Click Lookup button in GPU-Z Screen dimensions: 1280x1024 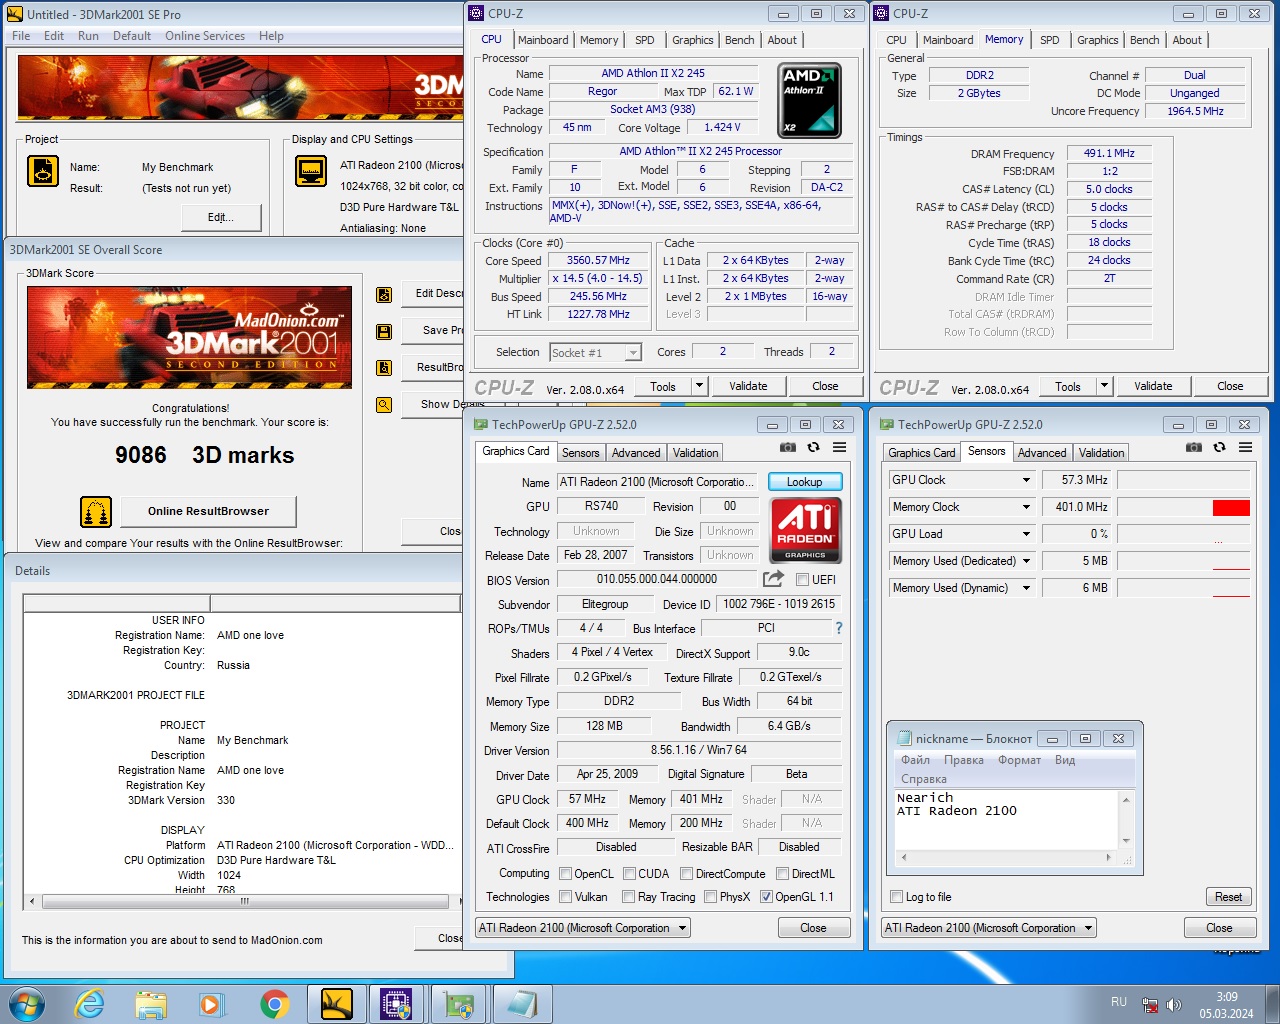click(805, 482)
